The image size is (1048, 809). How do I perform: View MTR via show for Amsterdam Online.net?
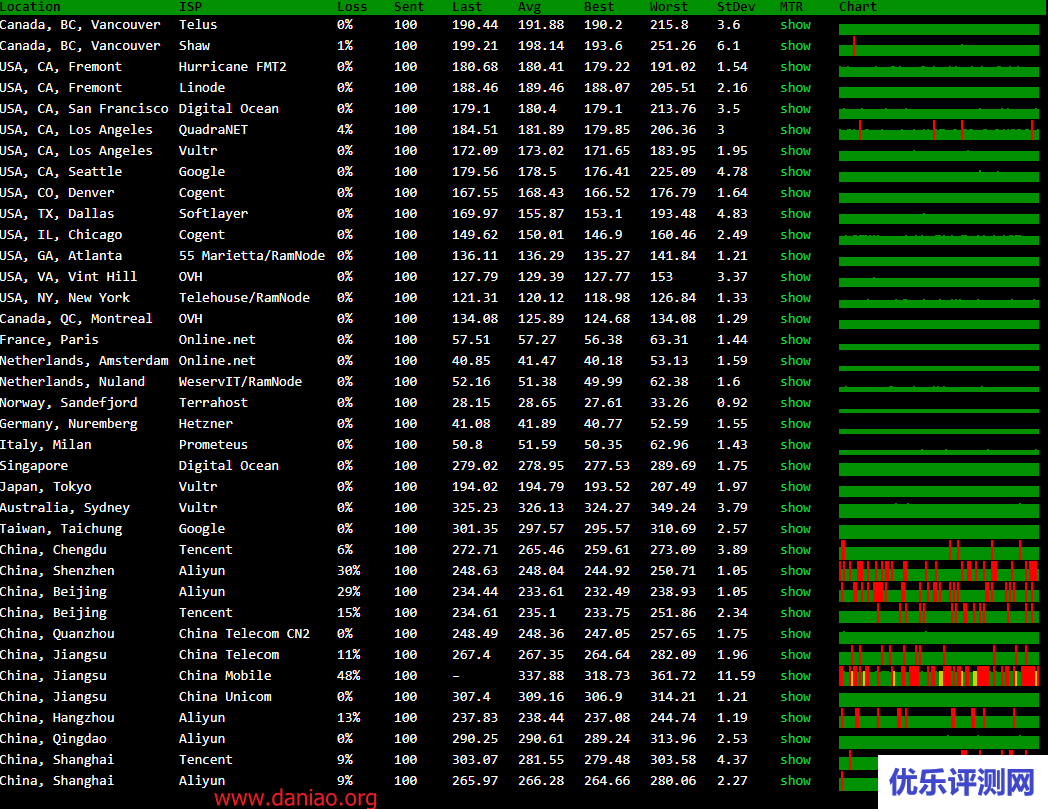[x=795, y=360]
